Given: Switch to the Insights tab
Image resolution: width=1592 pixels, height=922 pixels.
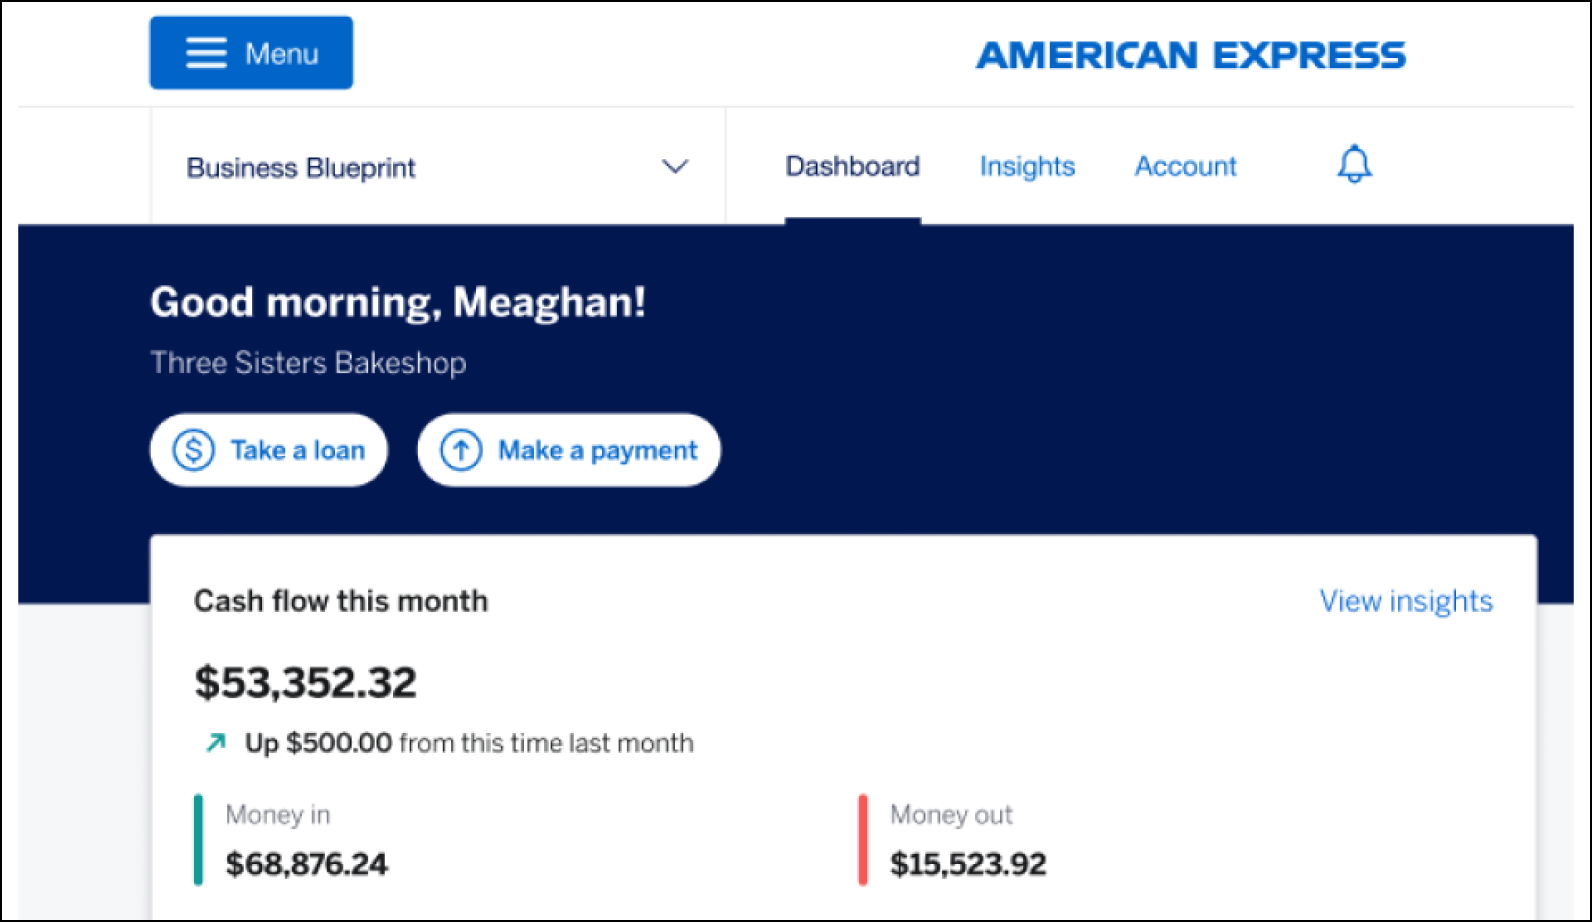Looking at the screenshot, I should 1027,166.
